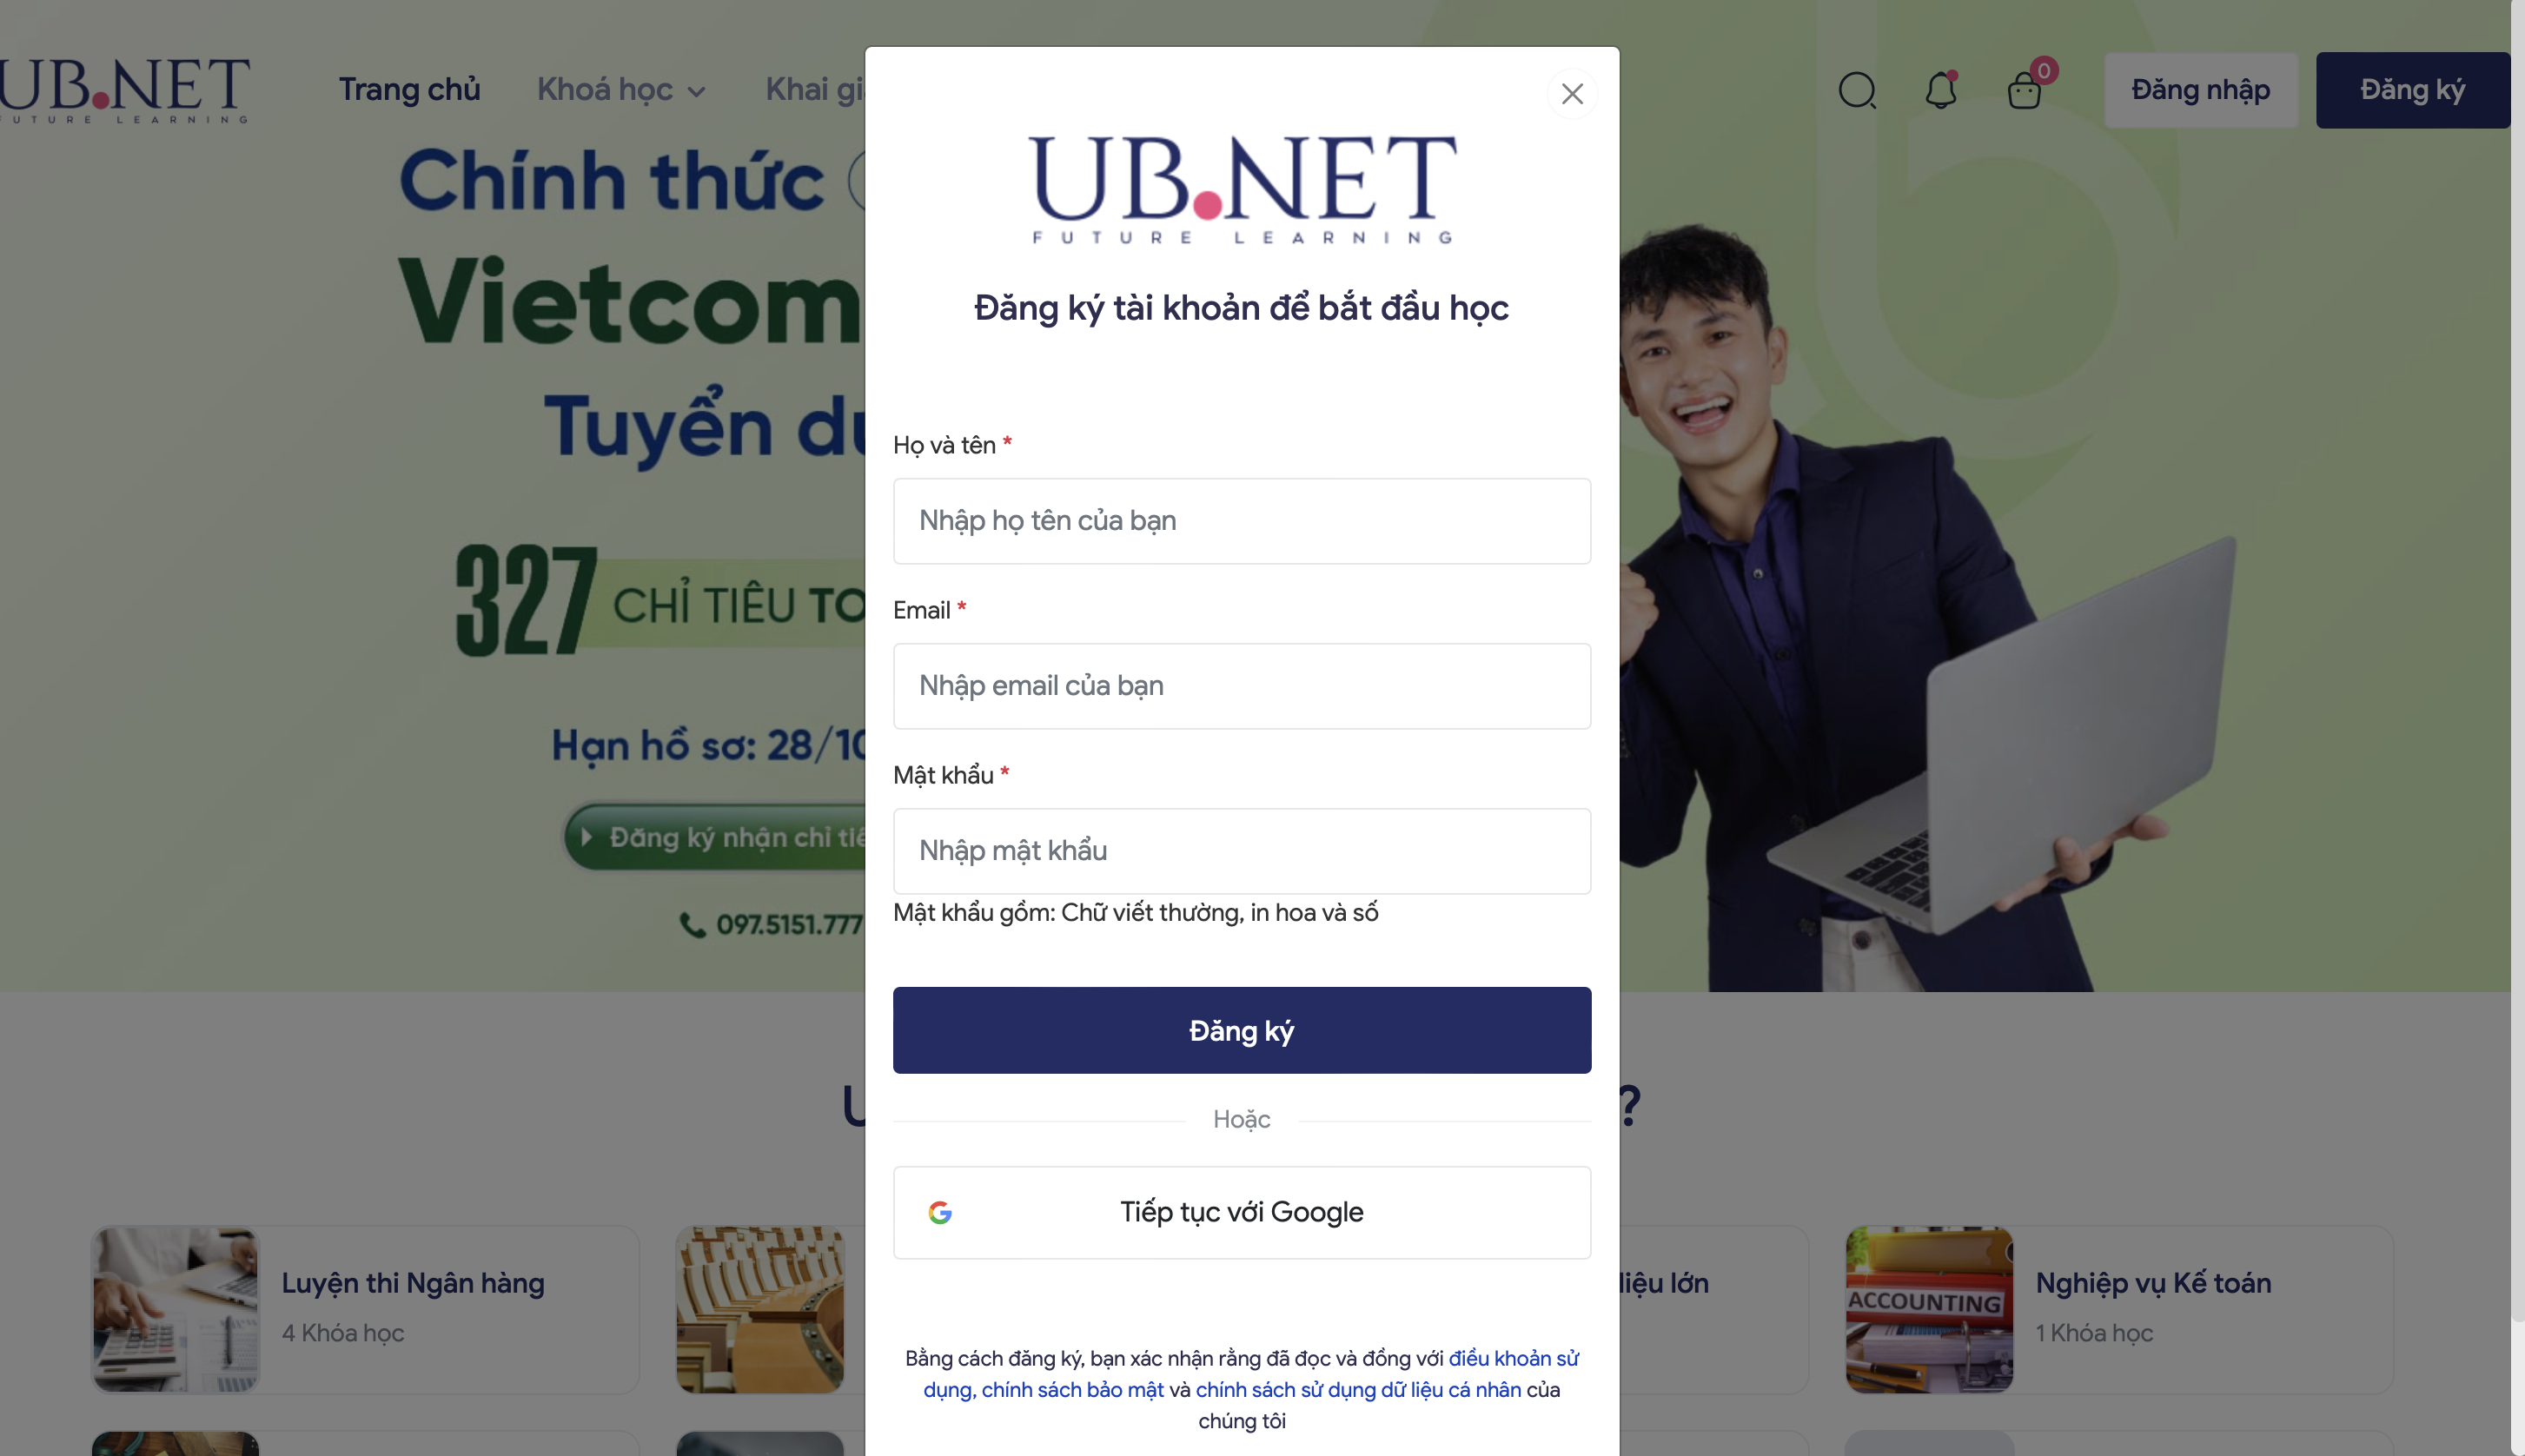The width and height of the screenshot is (2525, 1456).
Task: Click the UB.NET logo in the dialog
Action: point(1242,189)
